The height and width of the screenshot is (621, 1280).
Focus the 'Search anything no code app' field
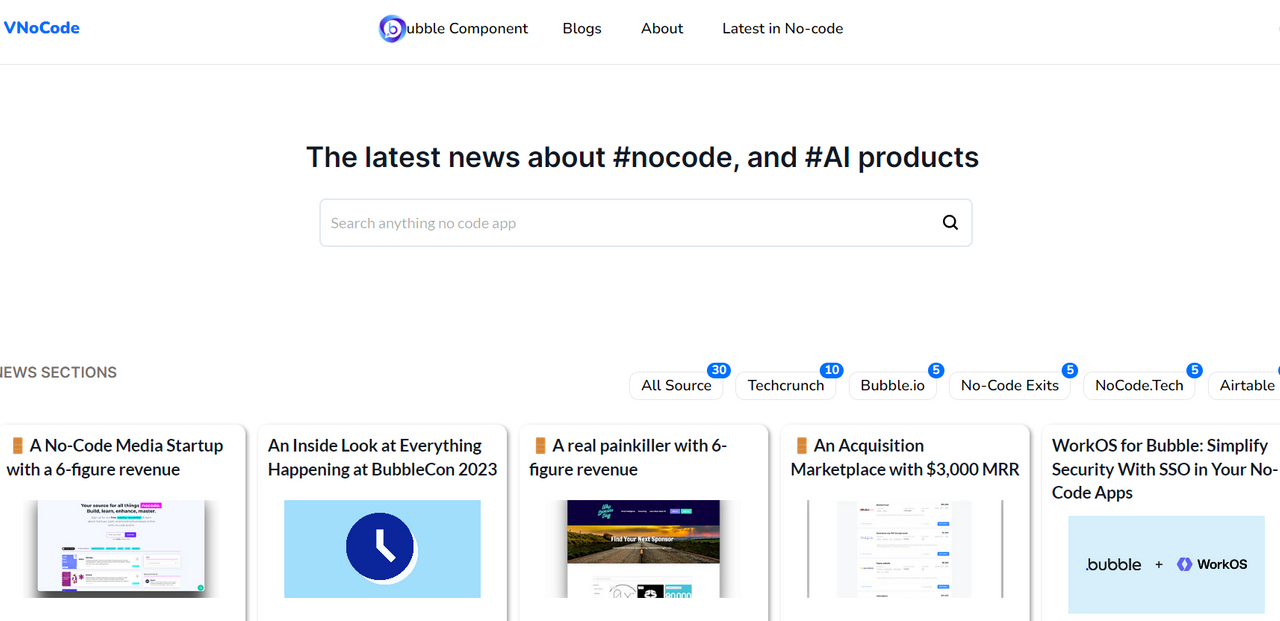pyautogui.click(x=646, y=223)
